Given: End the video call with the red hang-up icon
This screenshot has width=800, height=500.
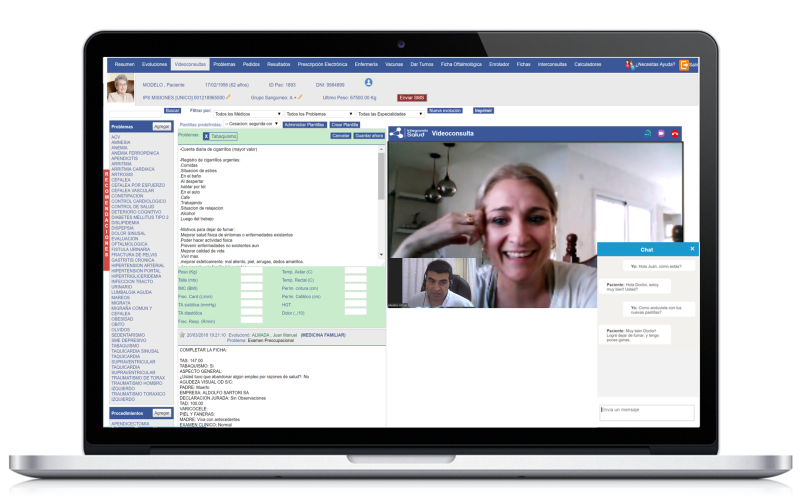Looking at the screenshot, I should (674, 134).
